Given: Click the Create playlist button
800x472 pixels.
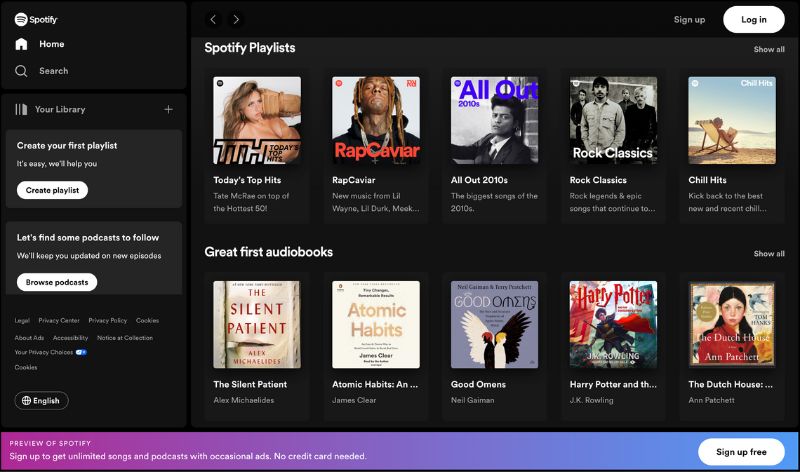Looking at the screenshot, I should tap(52, 190).
